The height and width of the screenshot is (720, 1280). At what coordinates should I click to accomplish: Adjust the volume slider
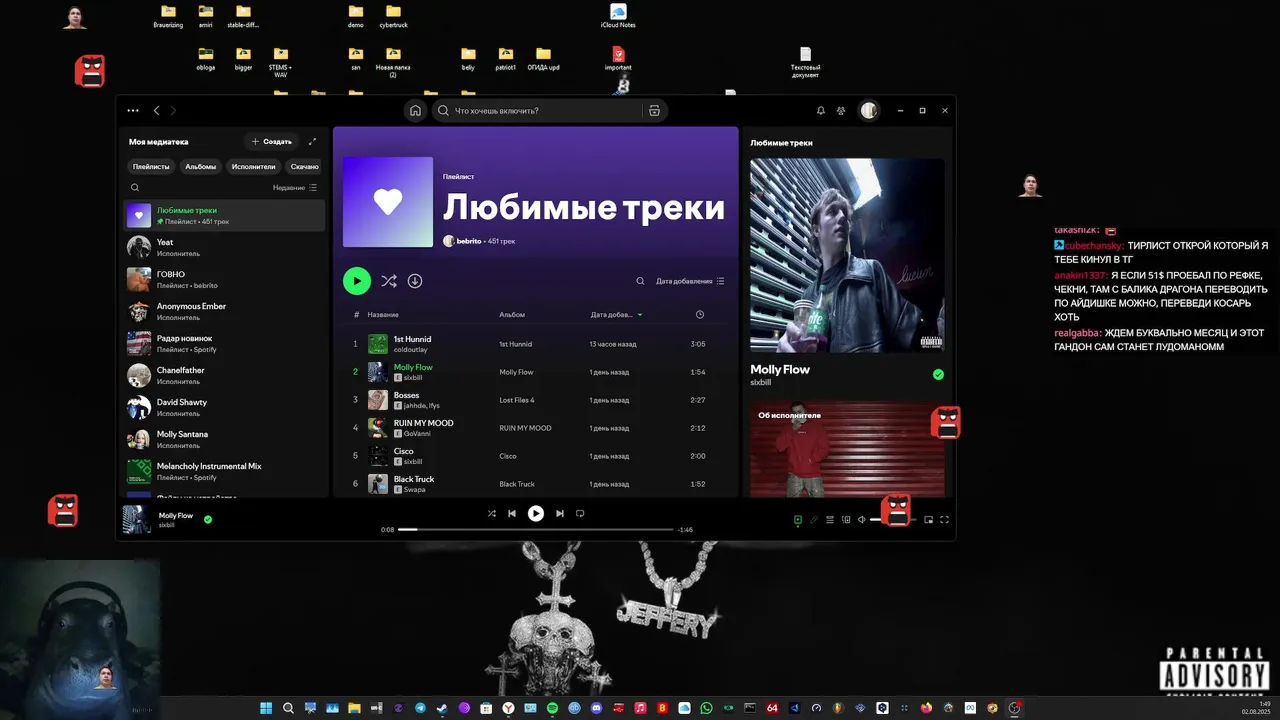(892, 520)
